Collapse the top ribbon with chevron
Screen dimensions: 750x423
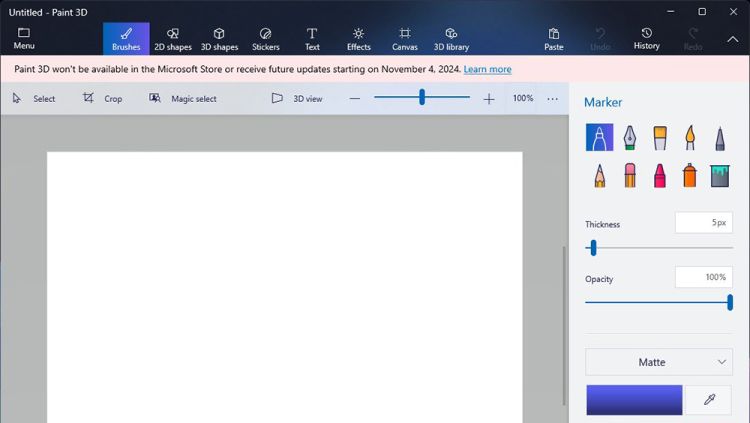[x=733, y=39]
